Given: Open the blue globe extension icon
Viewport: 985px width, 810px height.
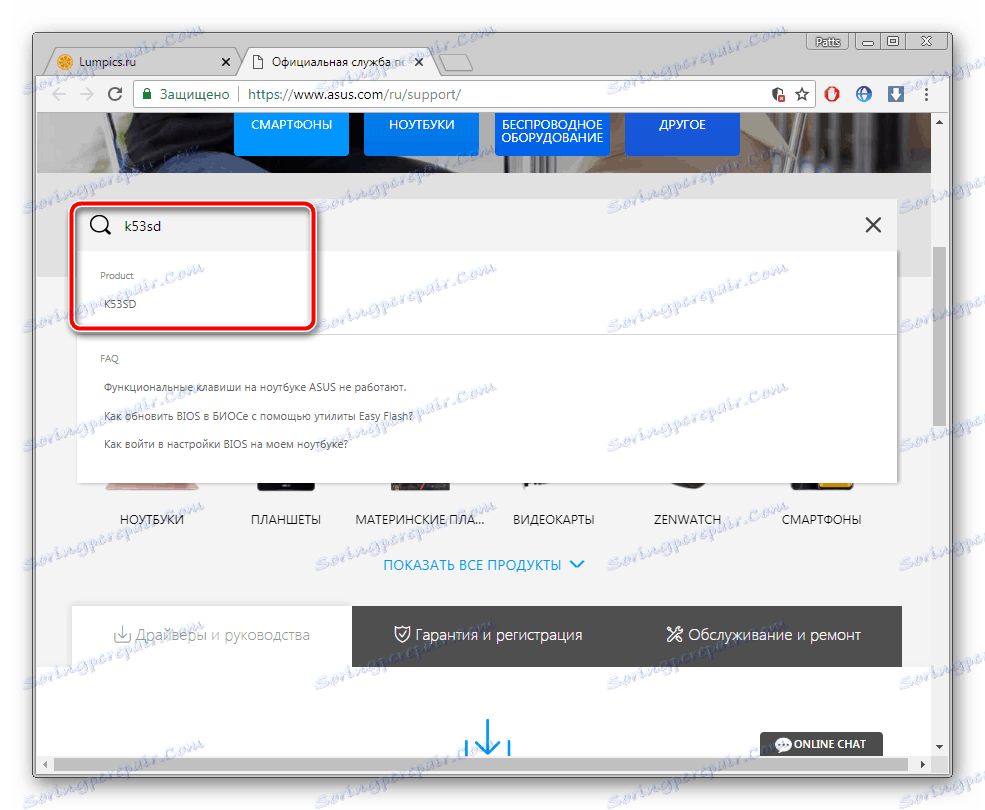Looking at the screenshot, I should click(862, 93).
